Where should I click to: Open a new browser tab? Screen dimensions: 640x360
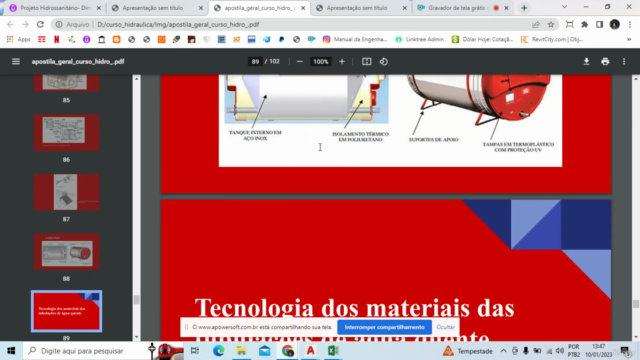[x=524, y=8]
